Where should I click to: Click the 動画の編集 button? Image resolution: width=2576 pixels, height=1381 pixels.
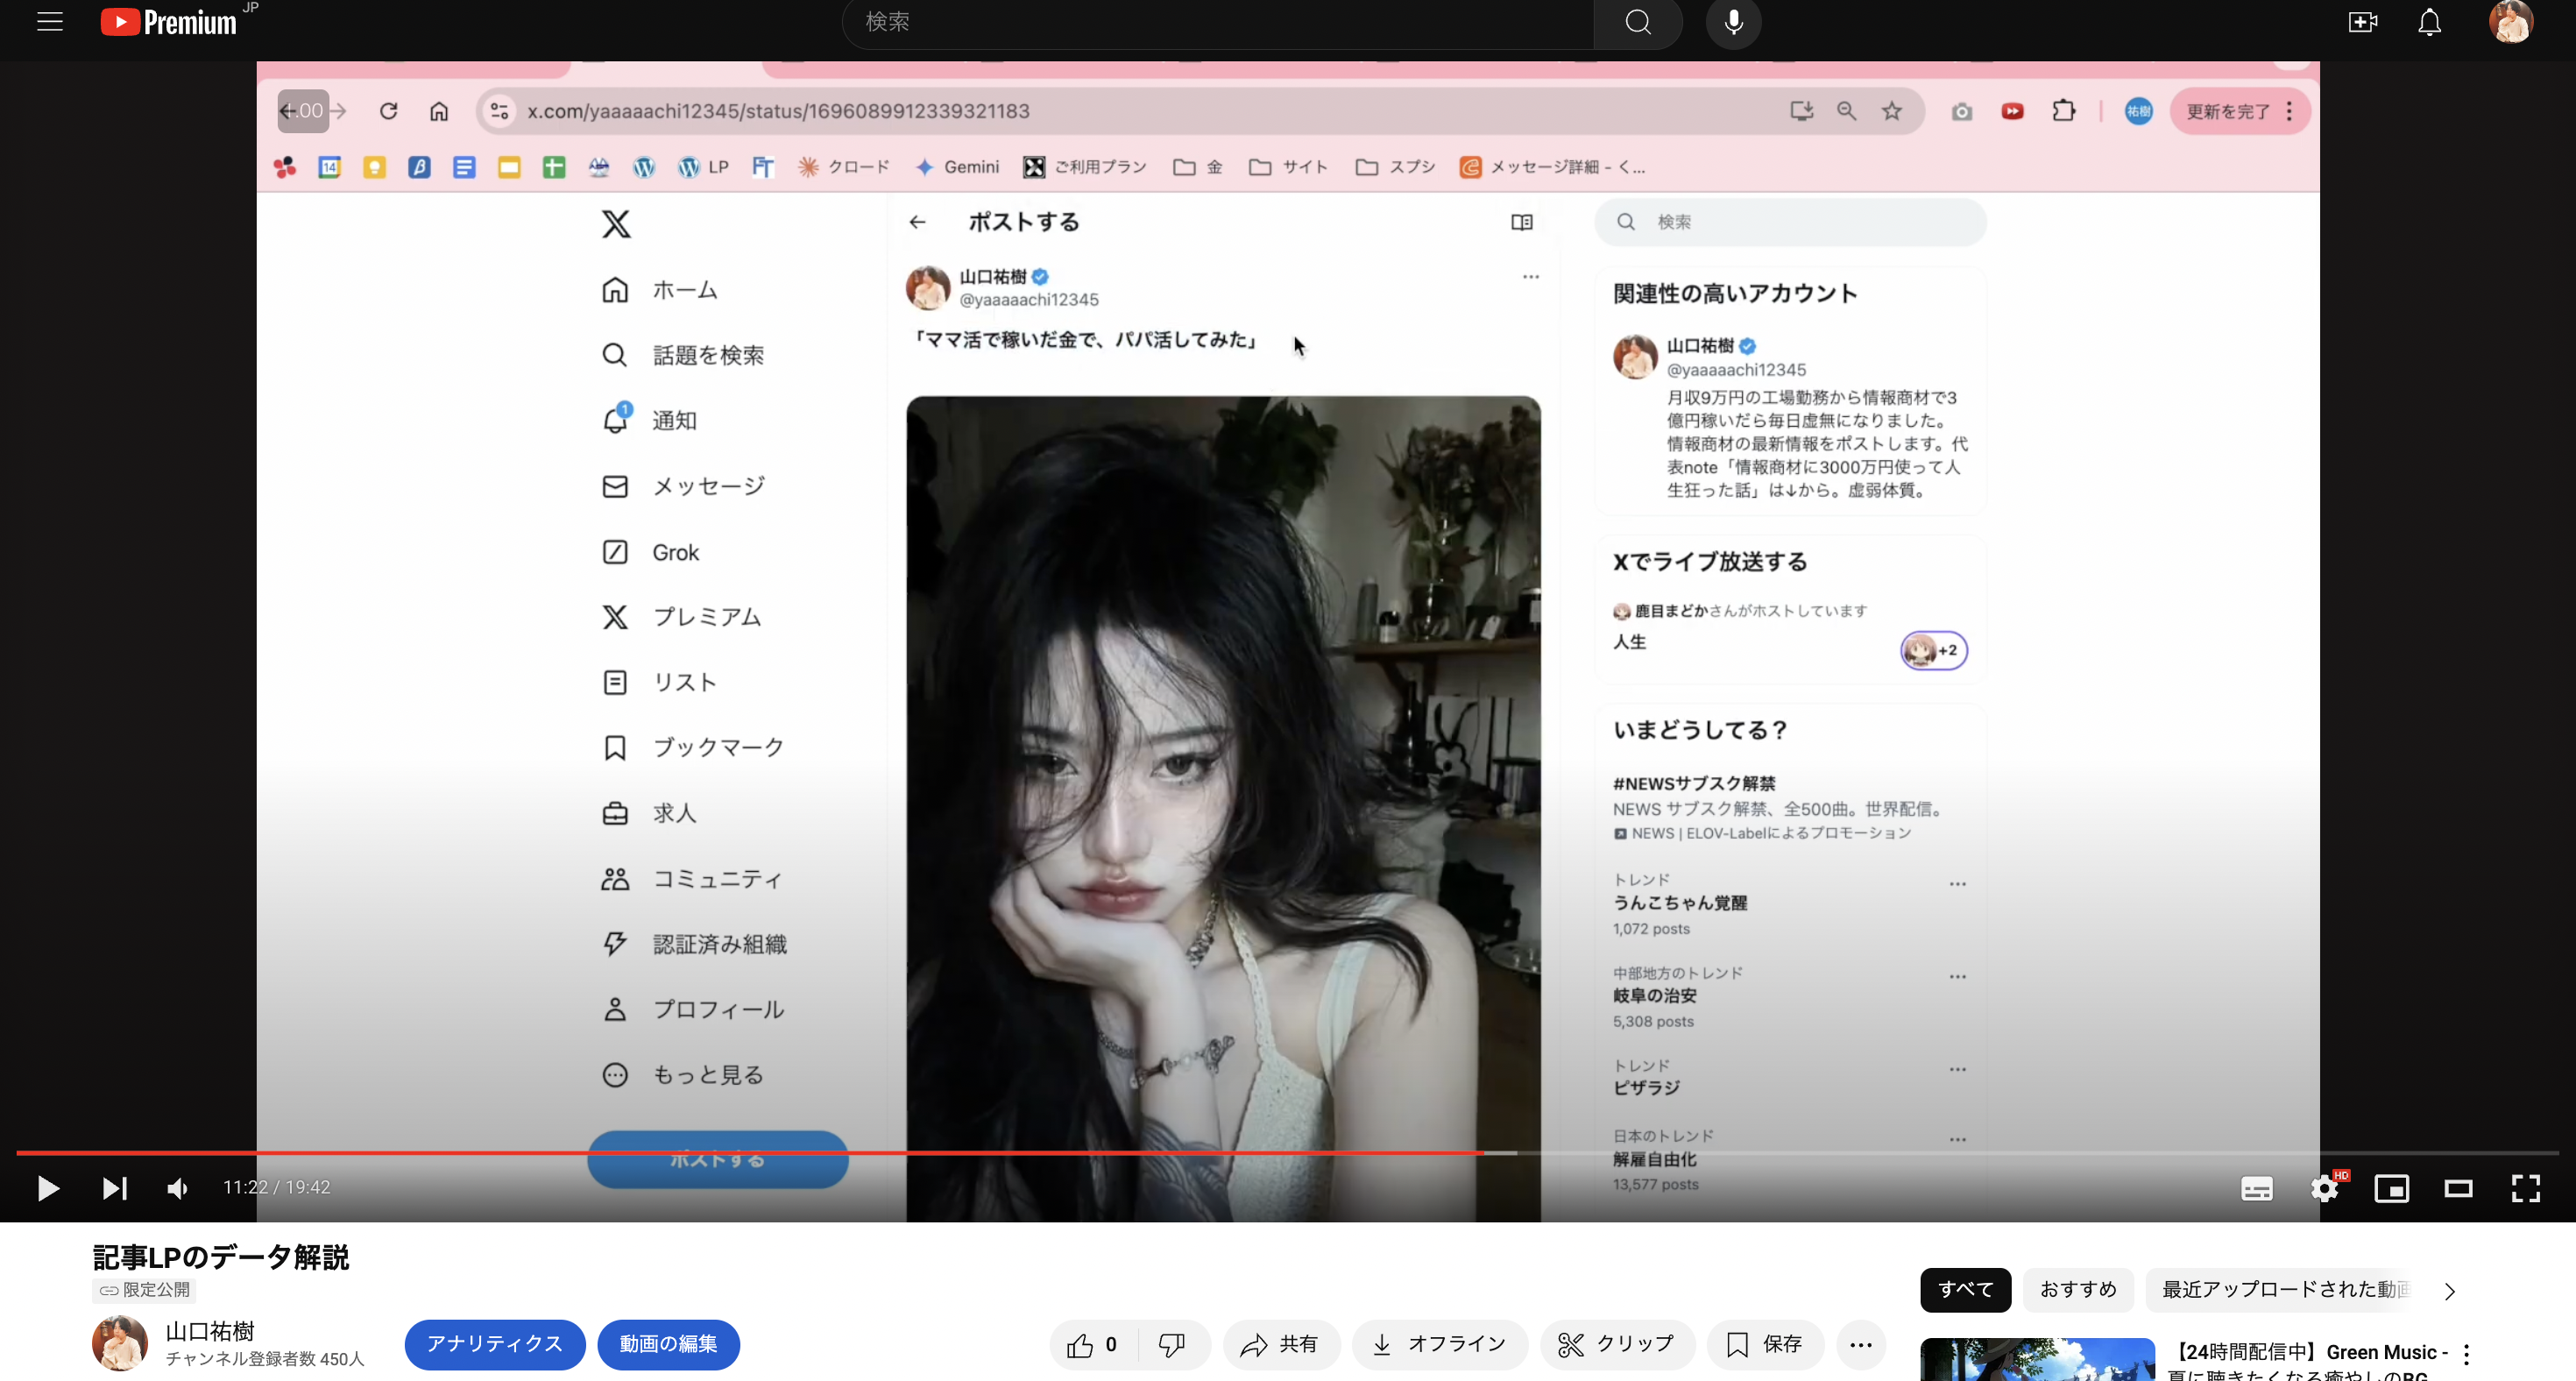pos(668,1344)
